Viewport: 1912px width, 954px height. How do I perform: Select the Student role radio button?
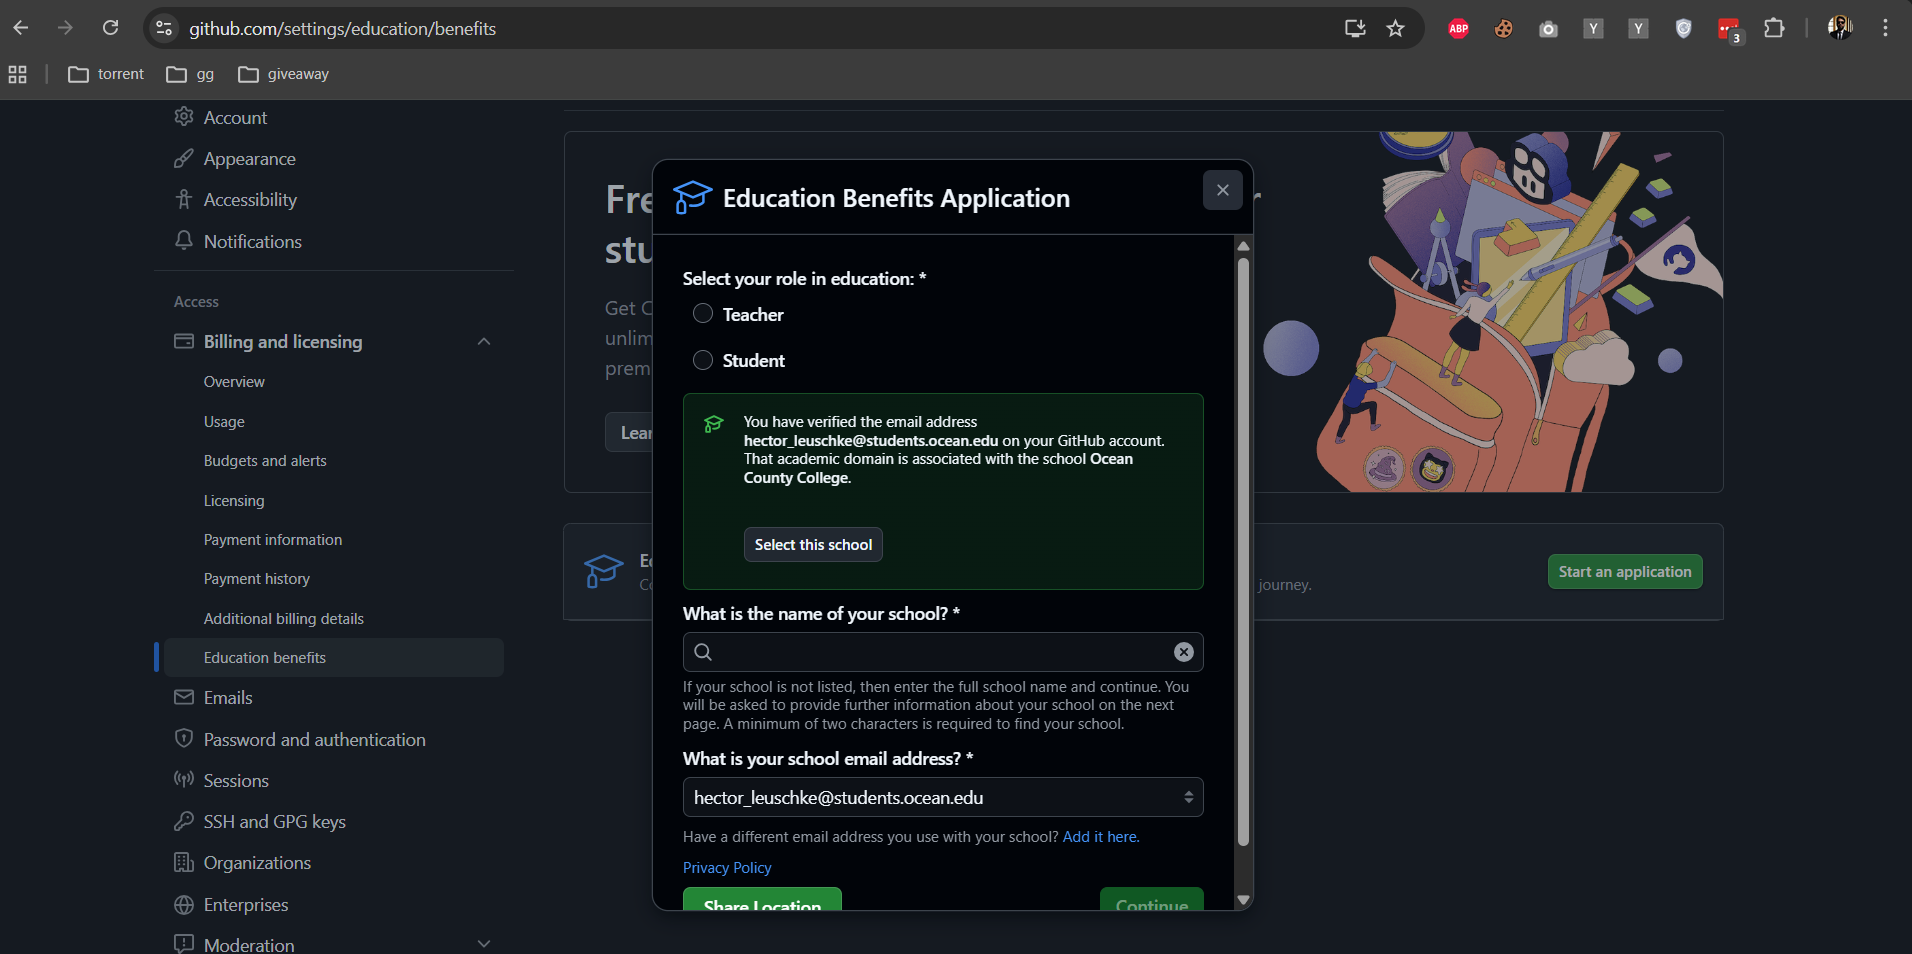703,360
